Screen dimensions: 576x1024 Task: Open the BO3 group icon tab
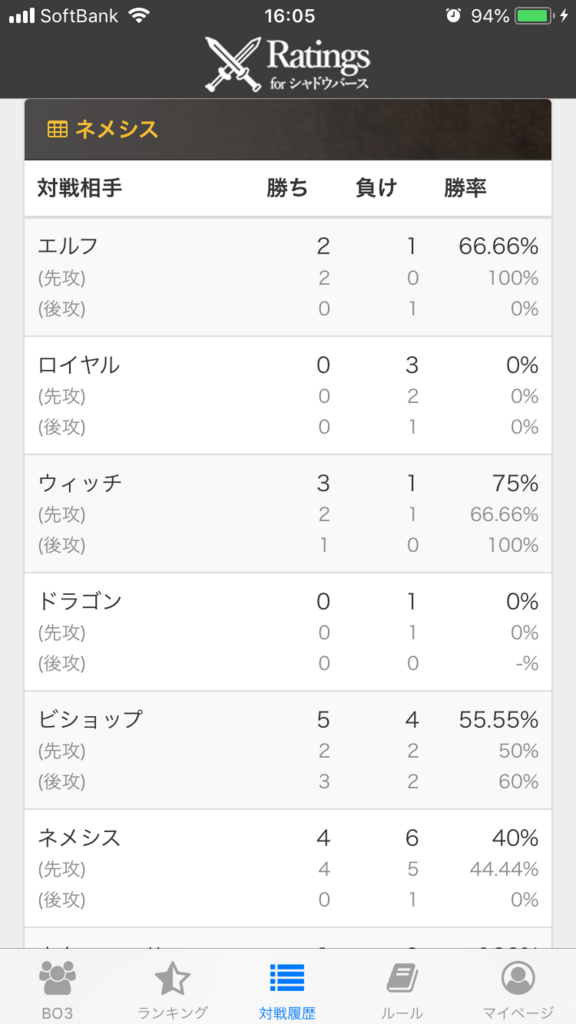(57, 978)
